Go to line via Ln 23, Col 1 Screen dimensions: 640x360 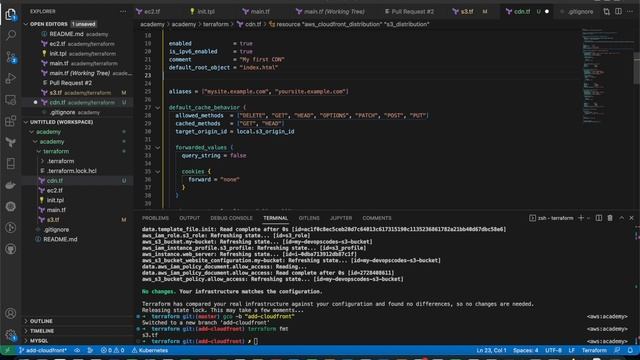(x=491, y=350)
